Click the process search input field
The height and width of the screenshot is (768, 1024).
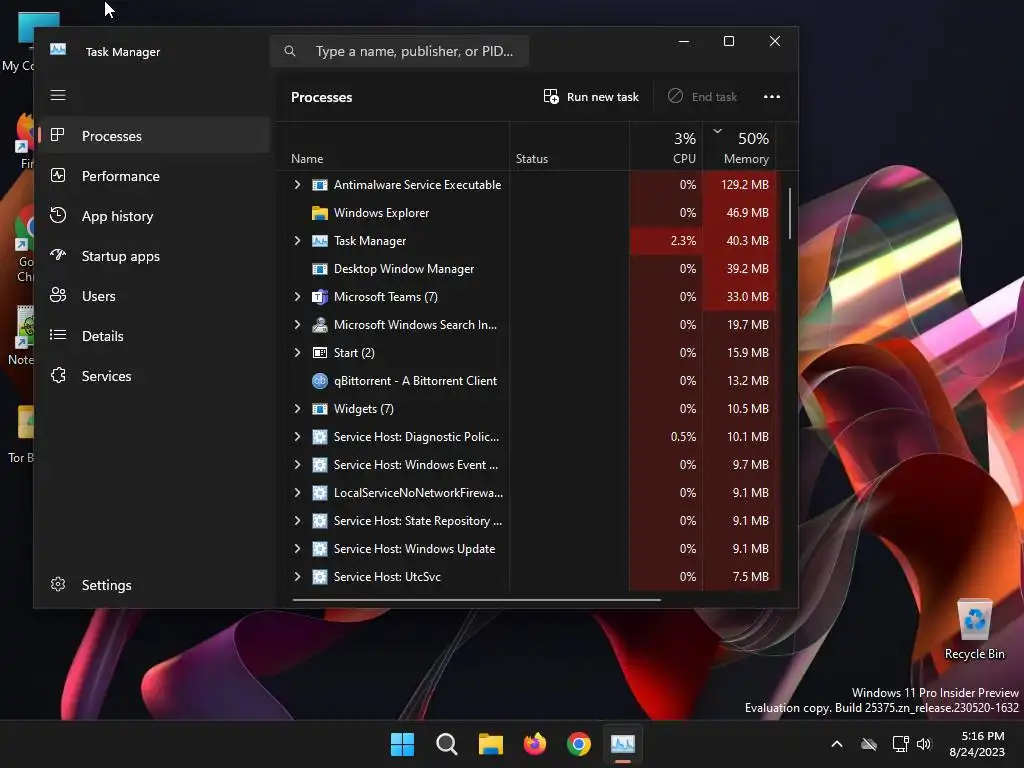tap(400, 51)
